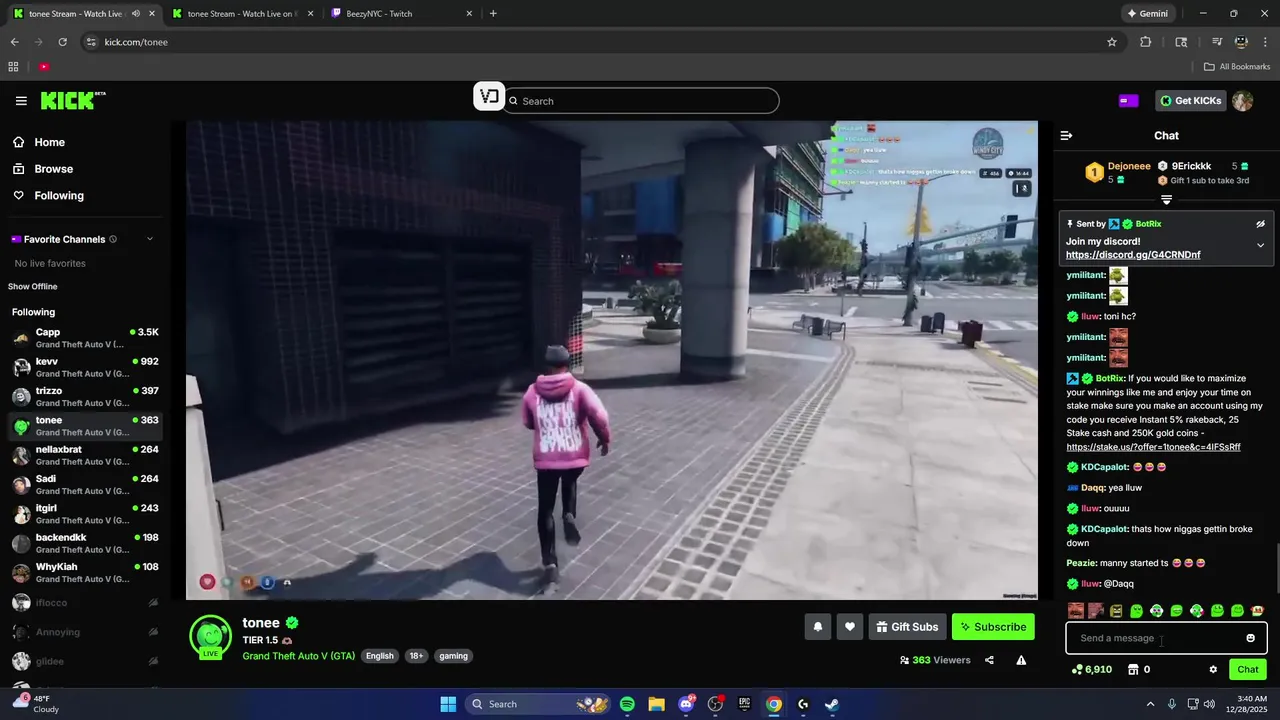
Task: Open Chrome media controls icon
Action: coord(1217,42)
